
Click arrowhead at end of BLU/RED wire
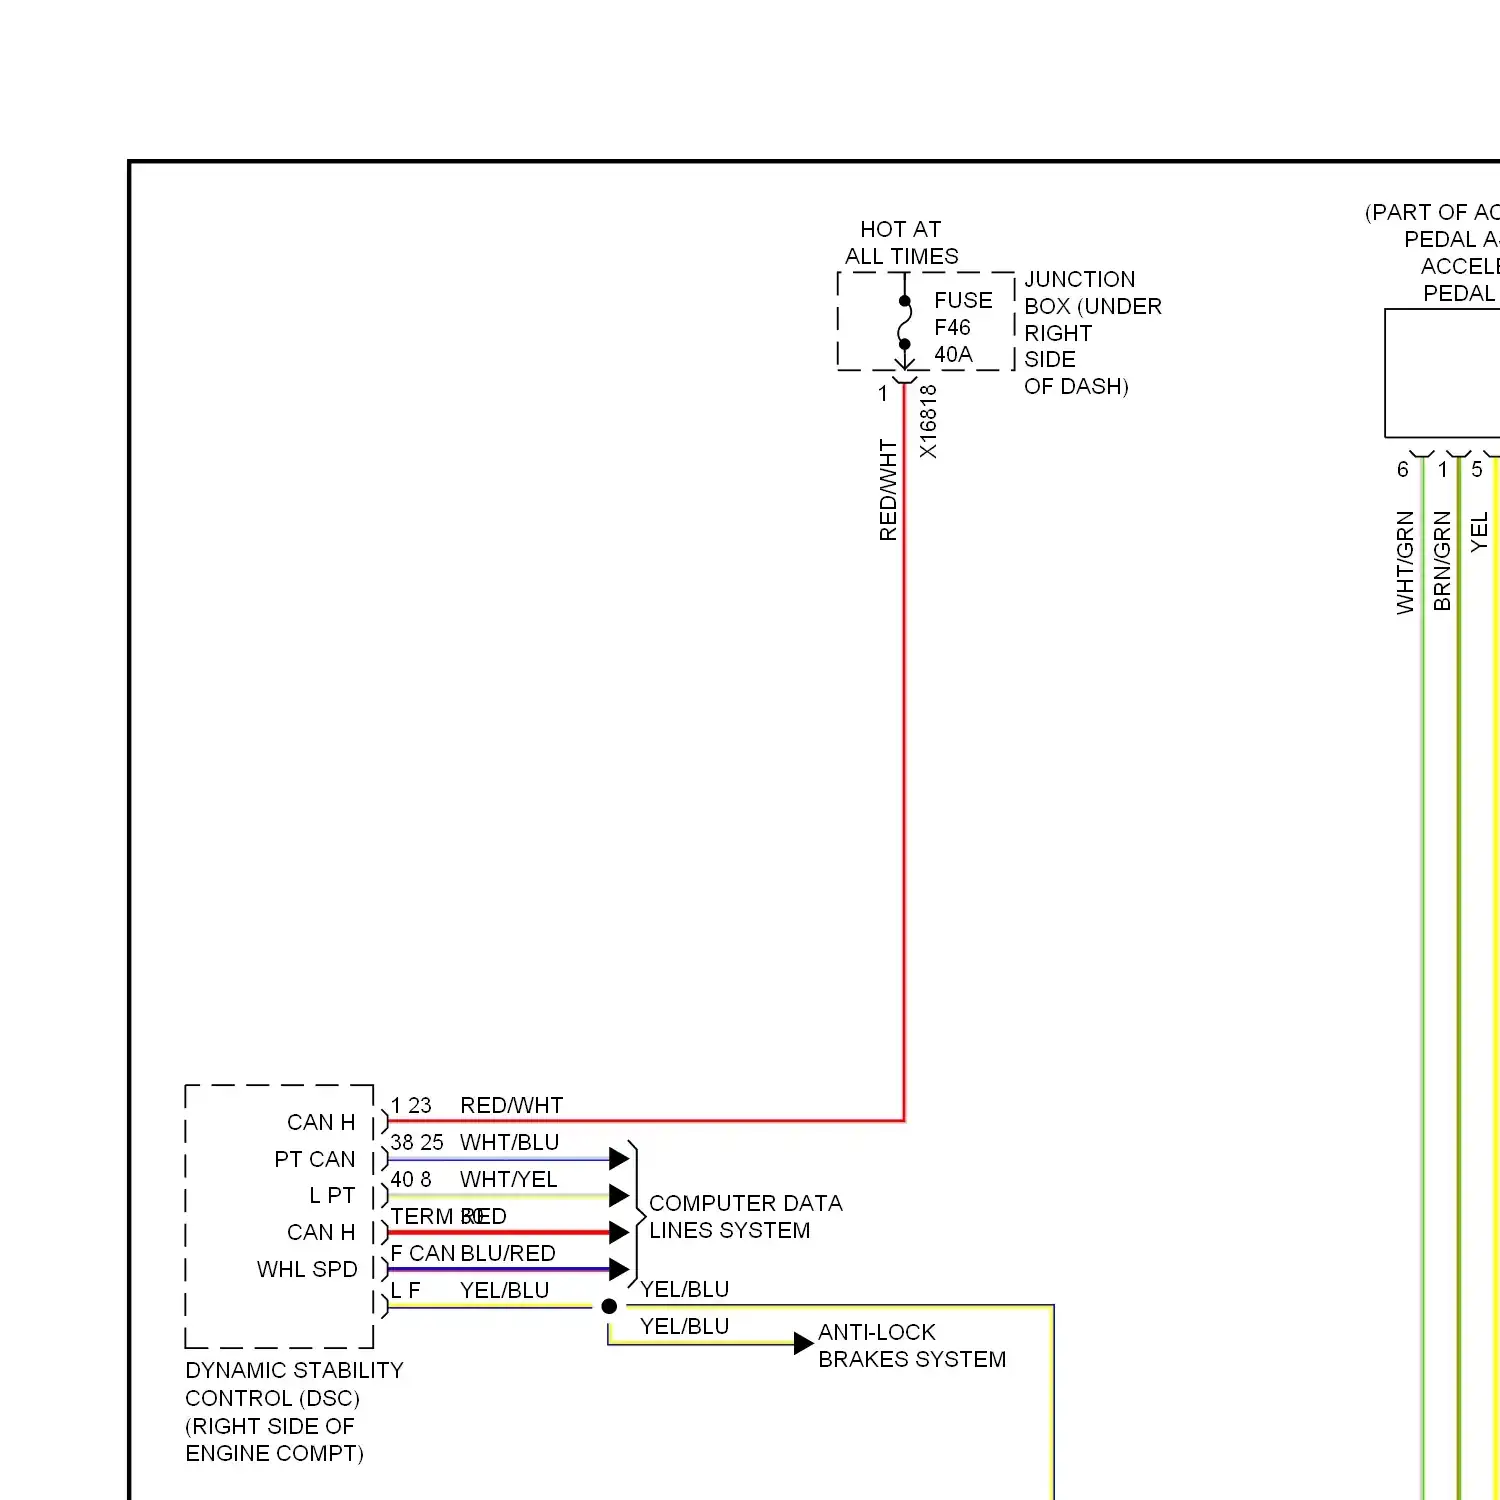[619, 1270]
